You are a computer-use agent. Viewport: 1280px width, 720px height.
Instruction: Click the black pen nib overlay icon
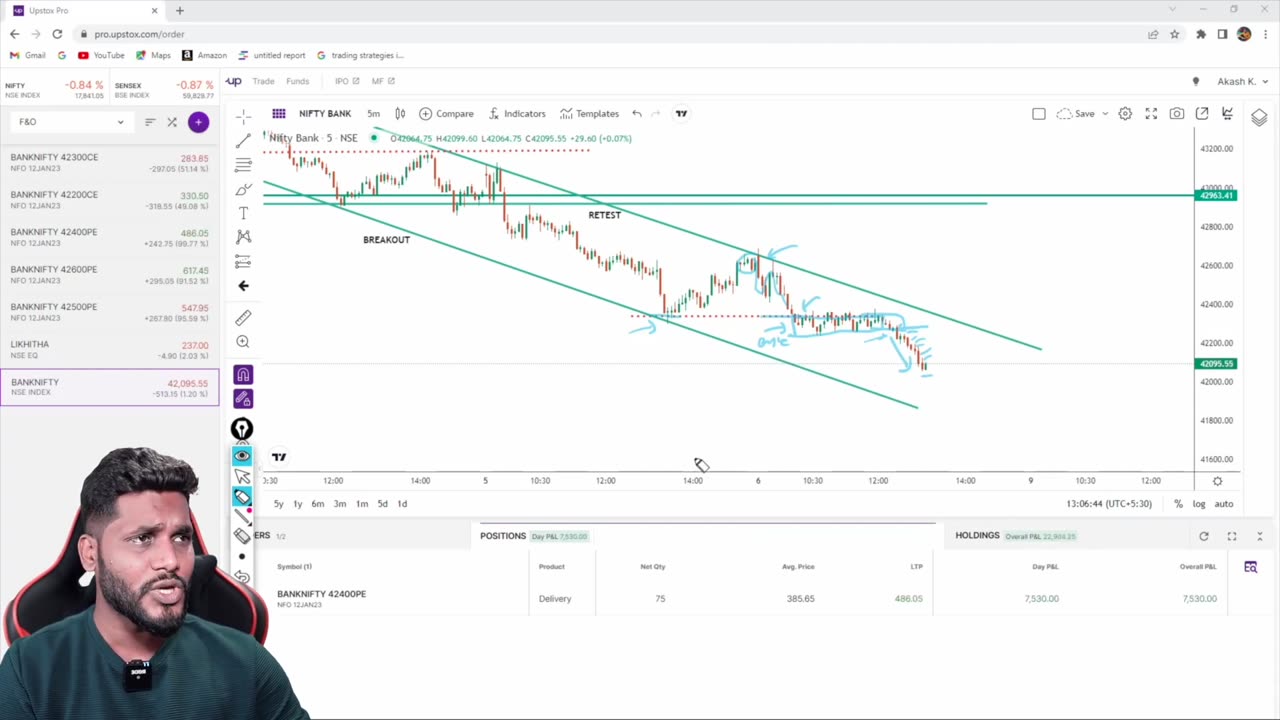[x=242, y=430]
